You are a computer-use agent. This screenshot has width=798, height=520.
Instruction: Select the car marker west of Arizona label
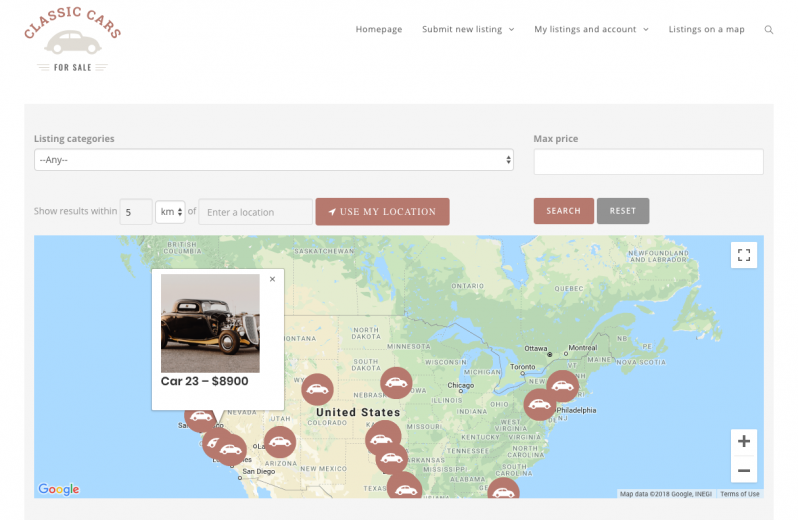coord(231,450)
